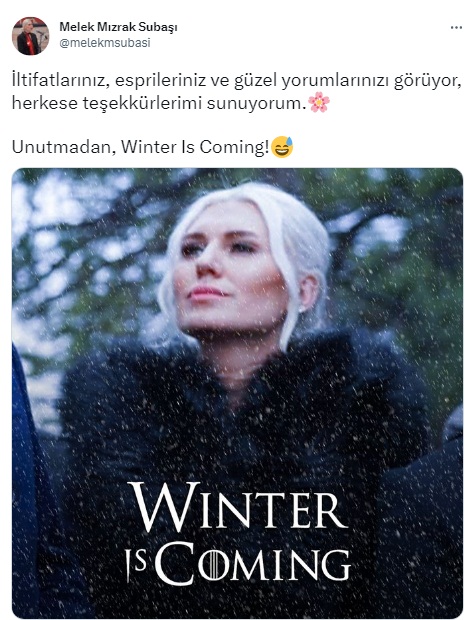Open the profile avatar photo
The width and height of the screenshot is (474, 620).
pyautogui.click(x=30, y=36)
